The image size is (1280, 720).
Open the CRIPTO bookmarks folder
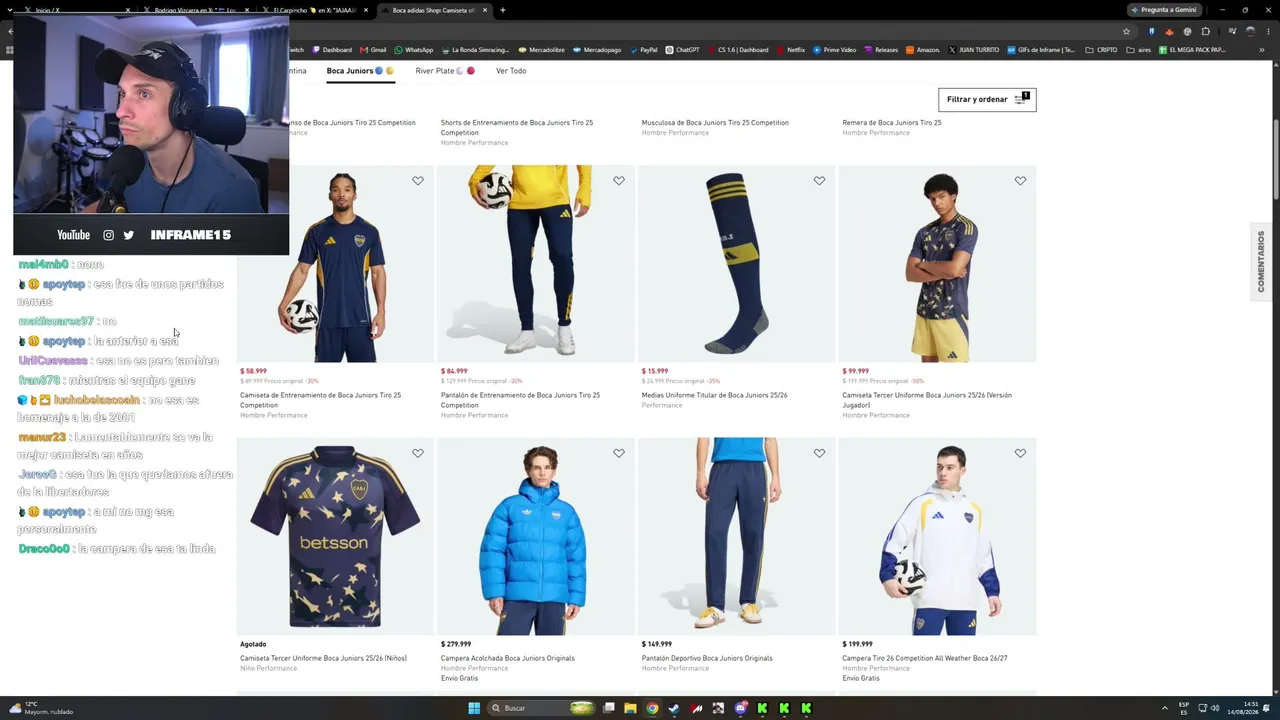click(1100, 50)
